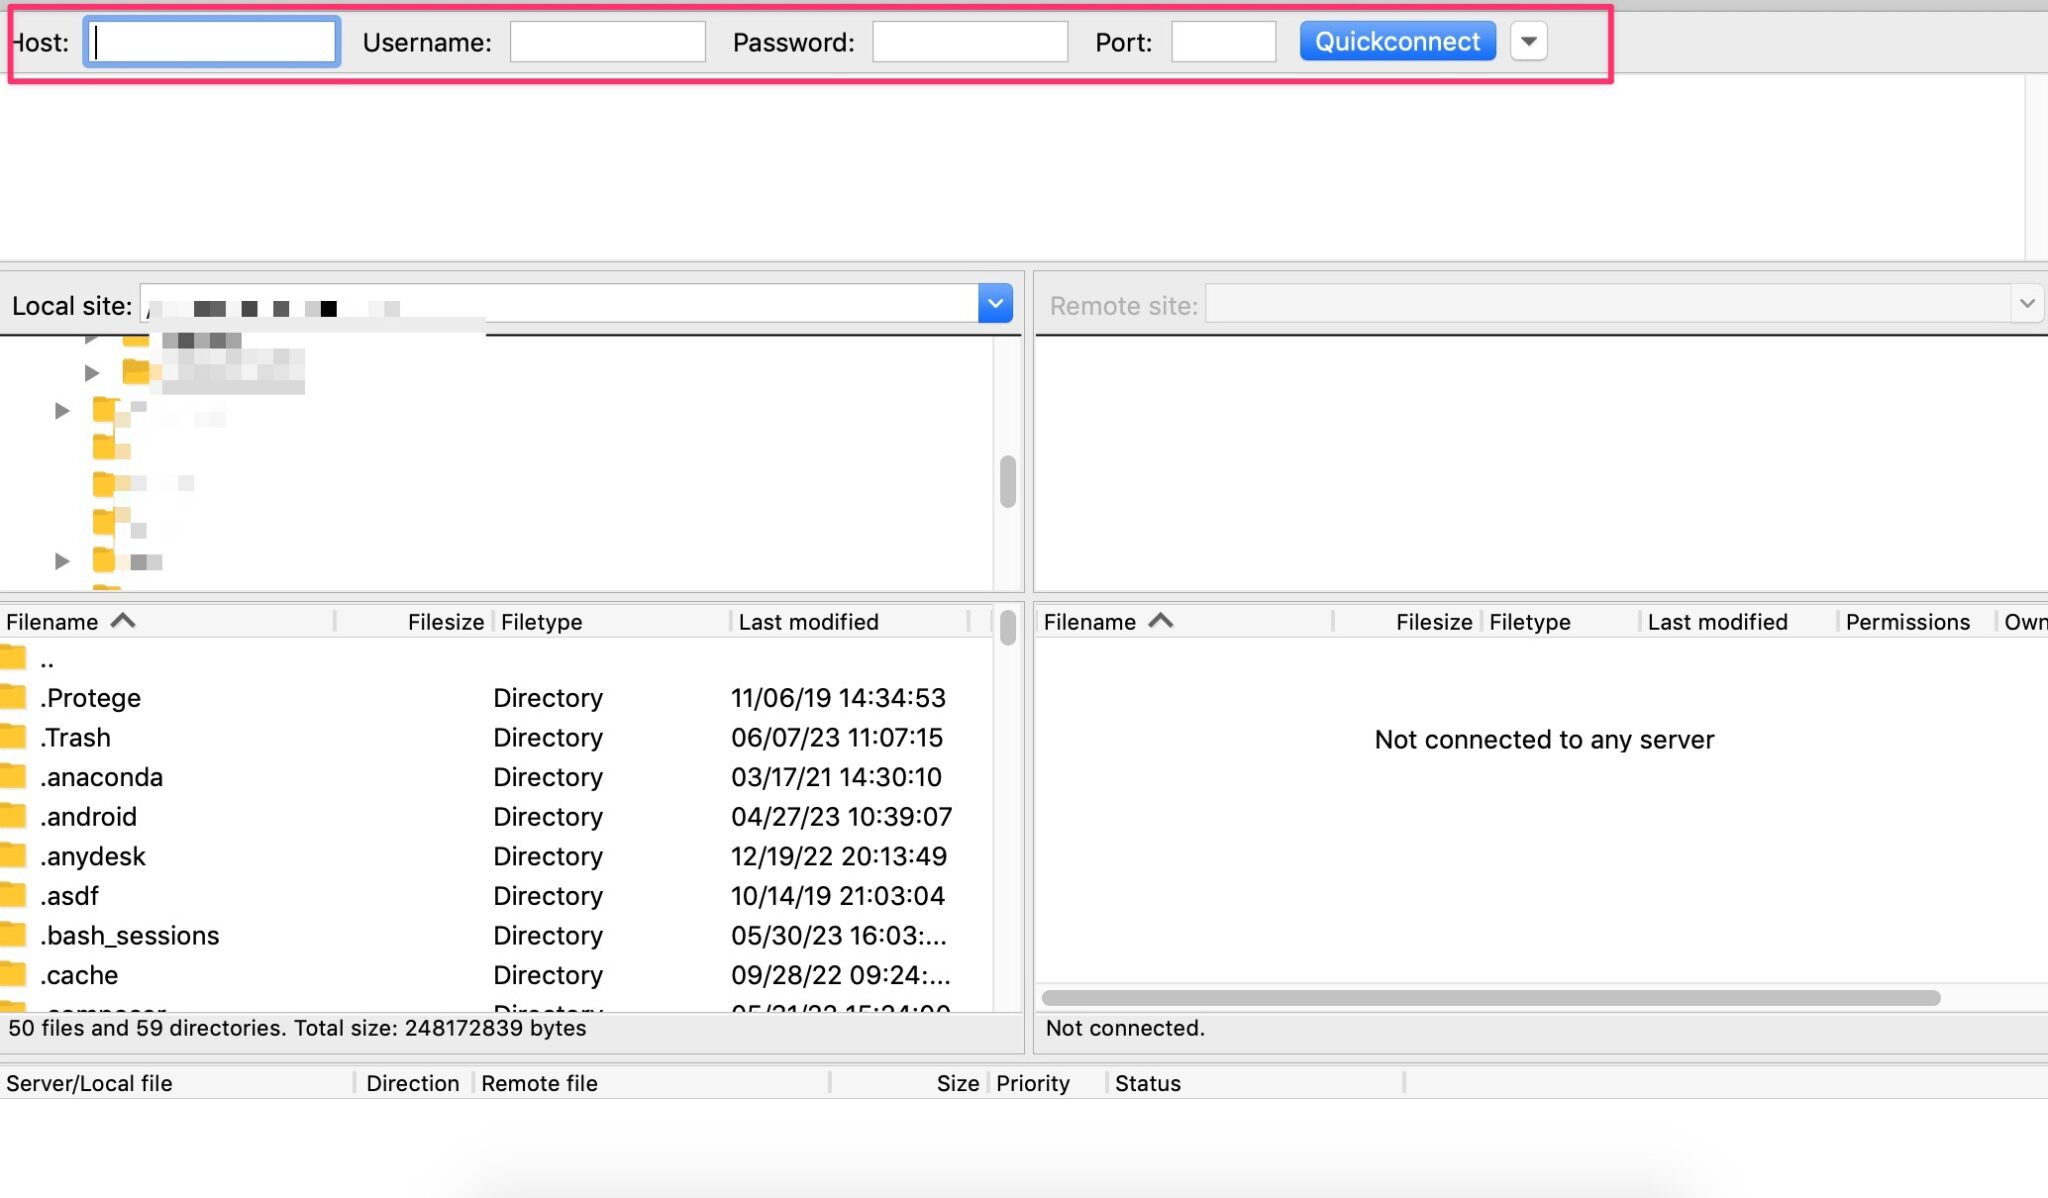This screenshot has height=1198, width=2048.
Task: Click into the Password field
Action: point(969,42)
